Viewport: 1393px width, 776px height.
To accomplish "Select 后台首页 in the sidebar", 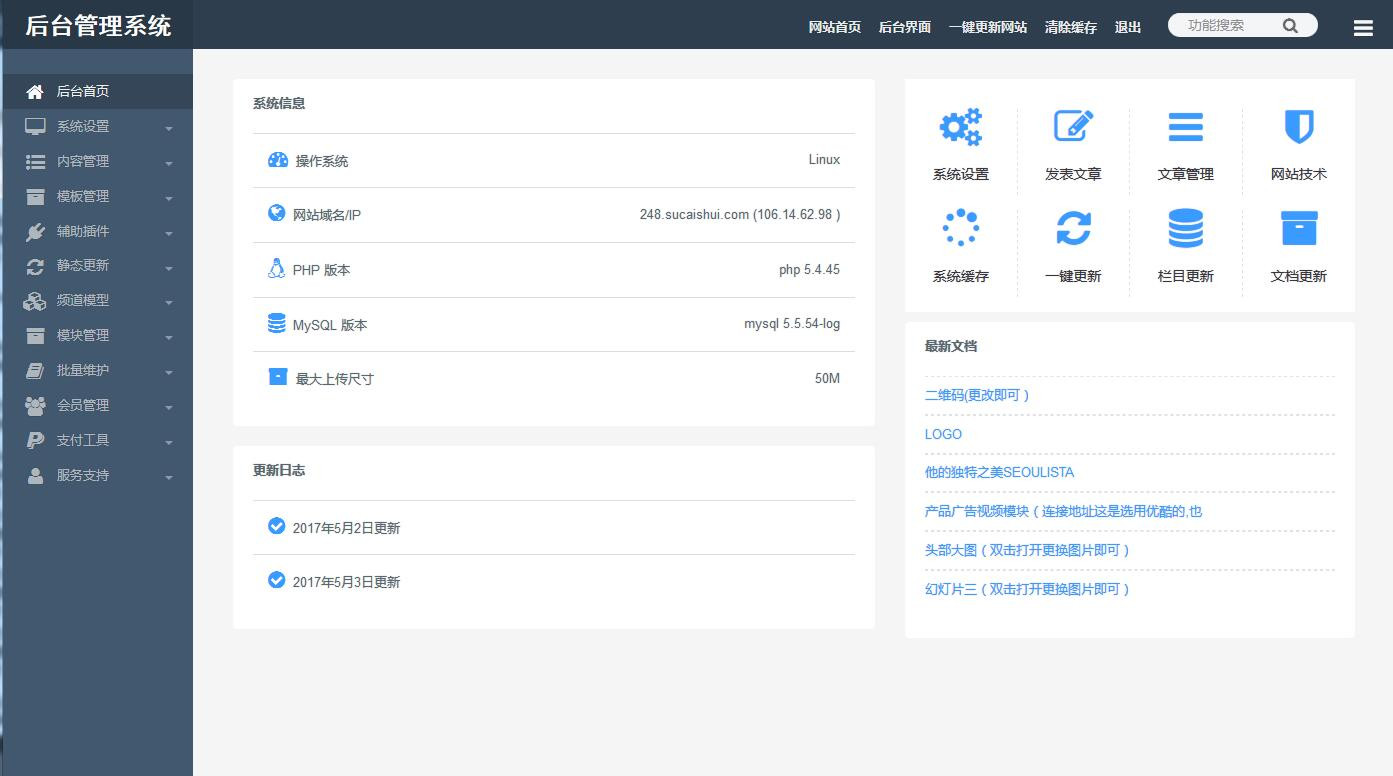I will [x=82, y=92].
